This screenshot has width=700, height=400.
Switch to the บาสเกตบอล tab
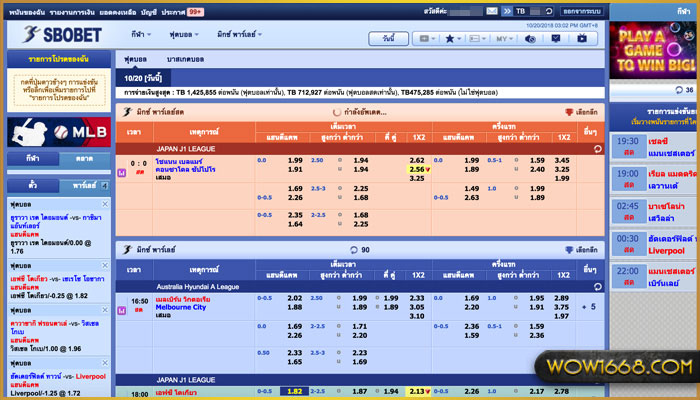click(187, 61)
